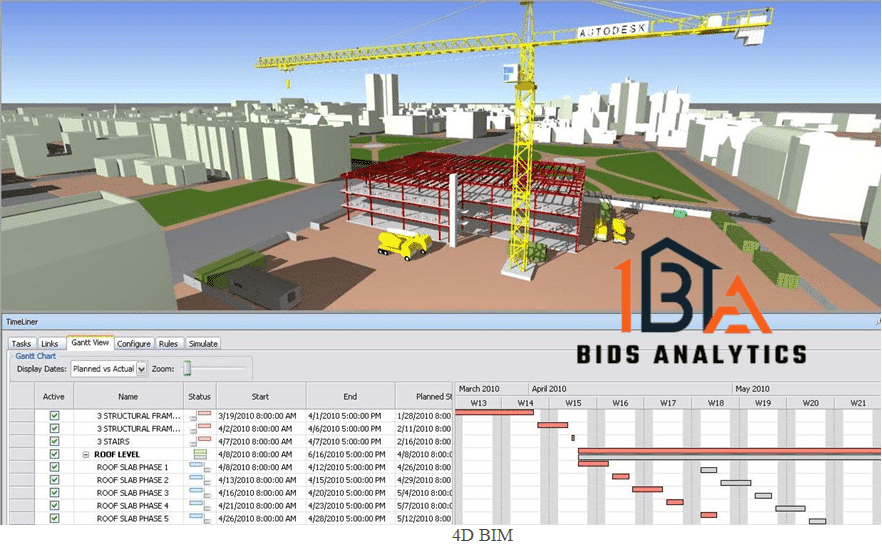Toggle Active checkbox for ROOF SLAB PHASE 4
The width and height of the screenshot is (882, 548).
pyautogui.click(x=55, y=505)
